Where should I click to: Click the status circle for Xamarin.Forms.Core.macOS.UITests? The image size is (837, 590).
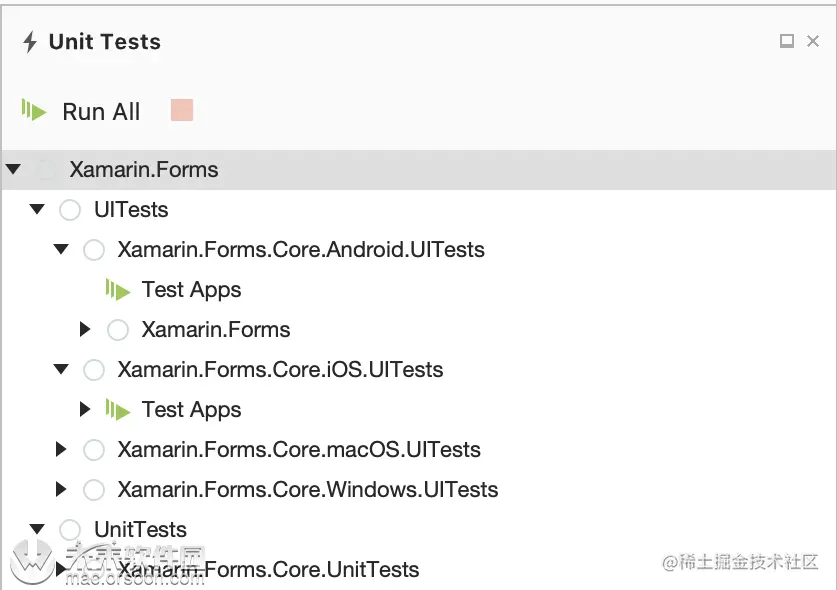[x=94, y=450]
